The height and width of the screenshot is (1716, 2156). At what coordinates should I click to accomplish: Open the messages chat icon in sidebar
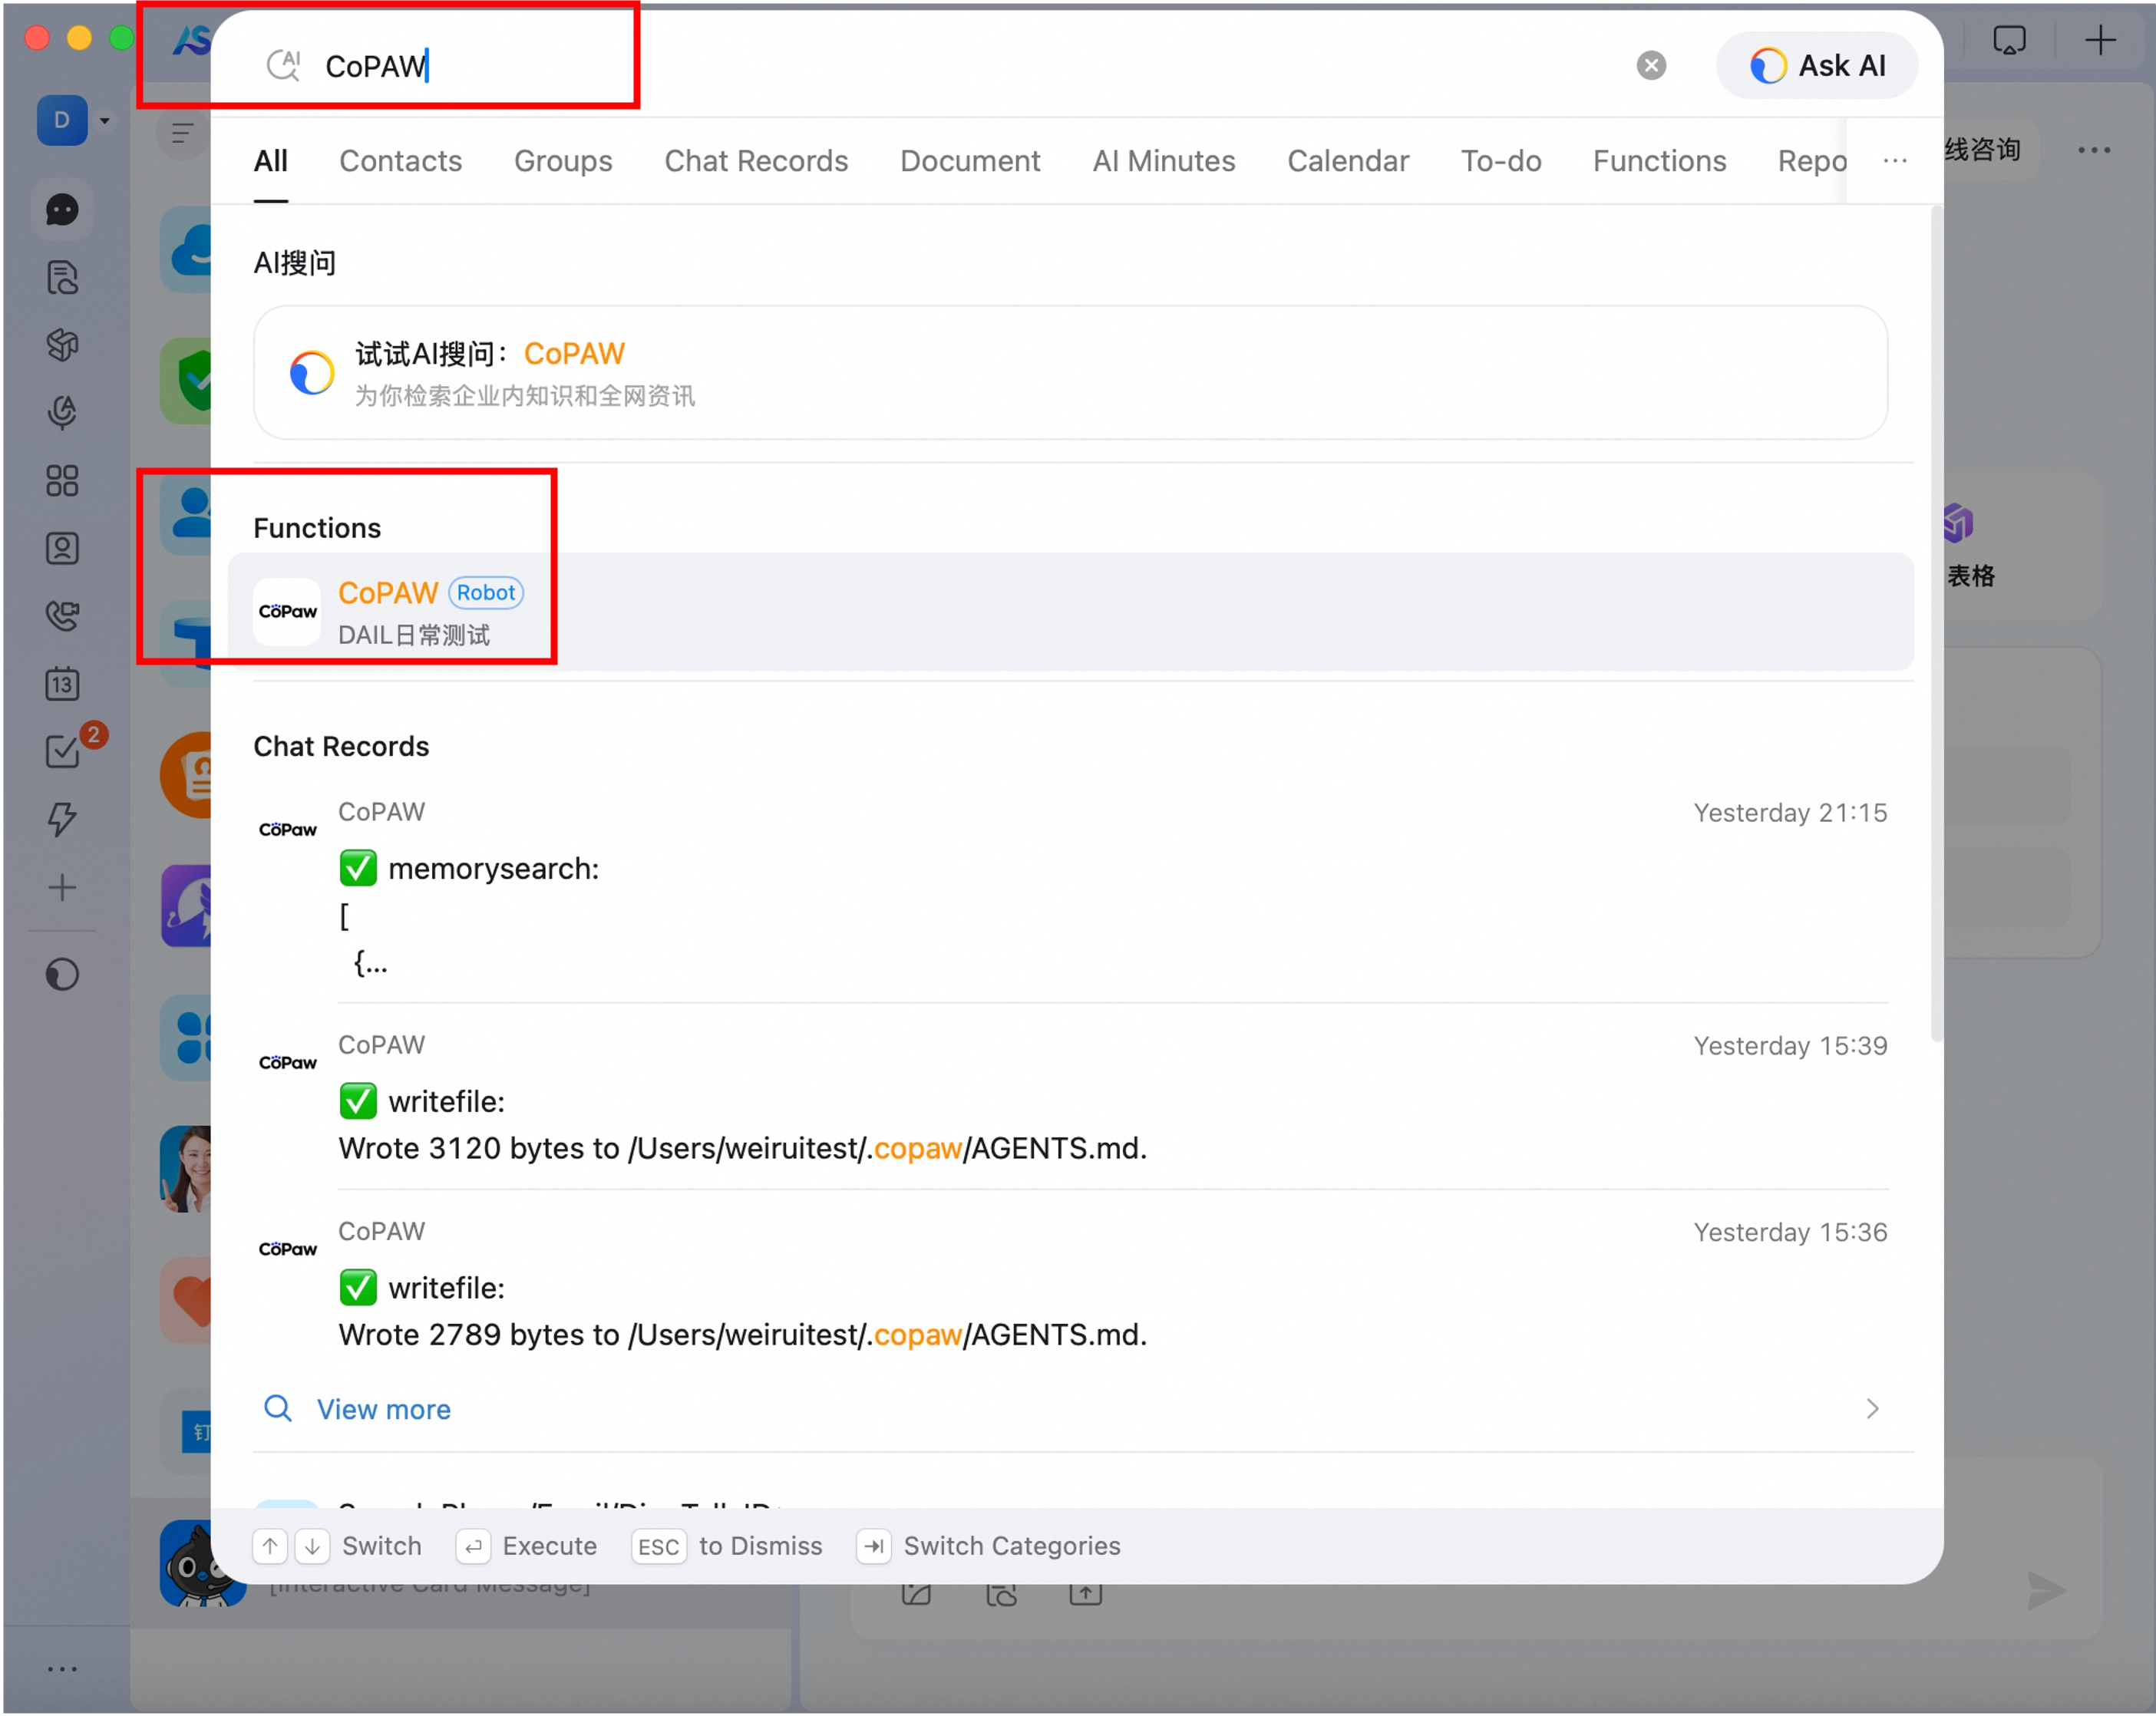point(62,209)
